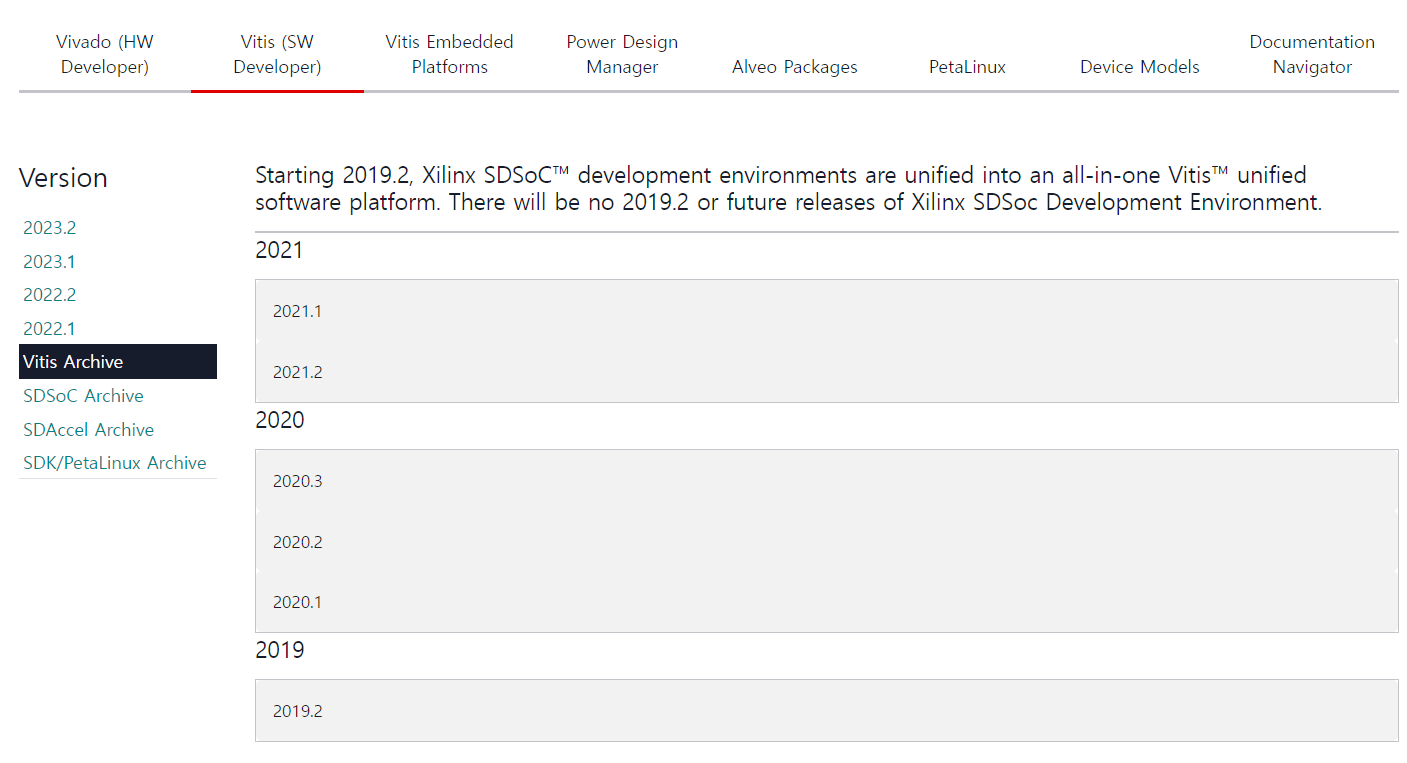Expand the 2021.2 release row

tap(827, 372)
